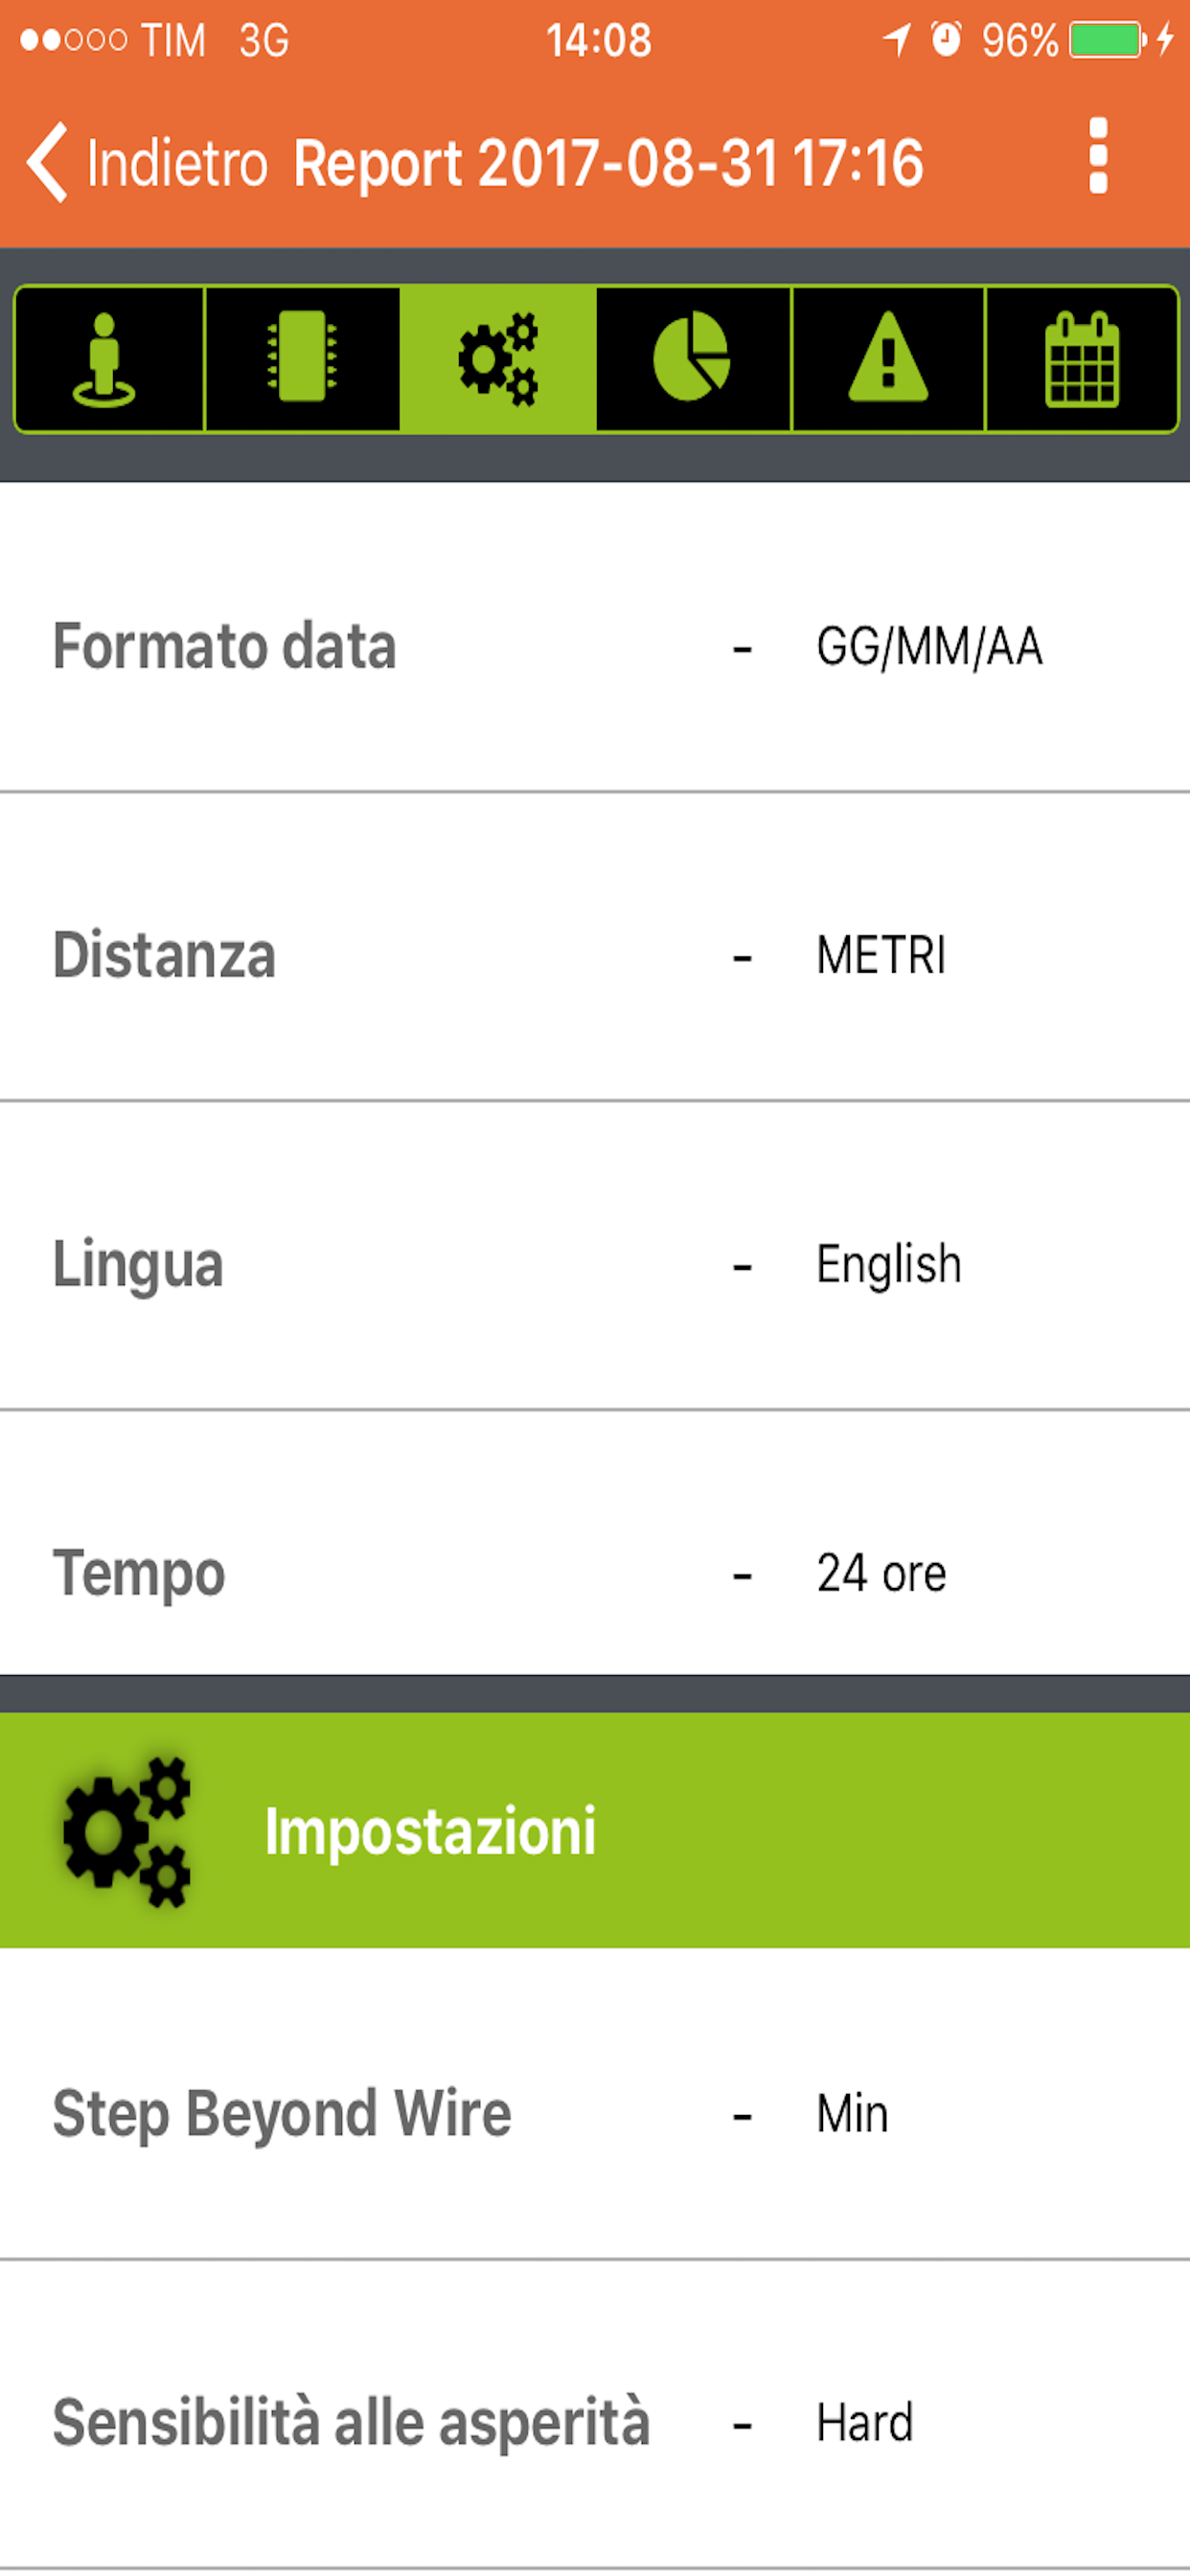The height and width of the screenshot is (2576, 1190).
Task: Tap the back chevron arrow
Action: 47,163
